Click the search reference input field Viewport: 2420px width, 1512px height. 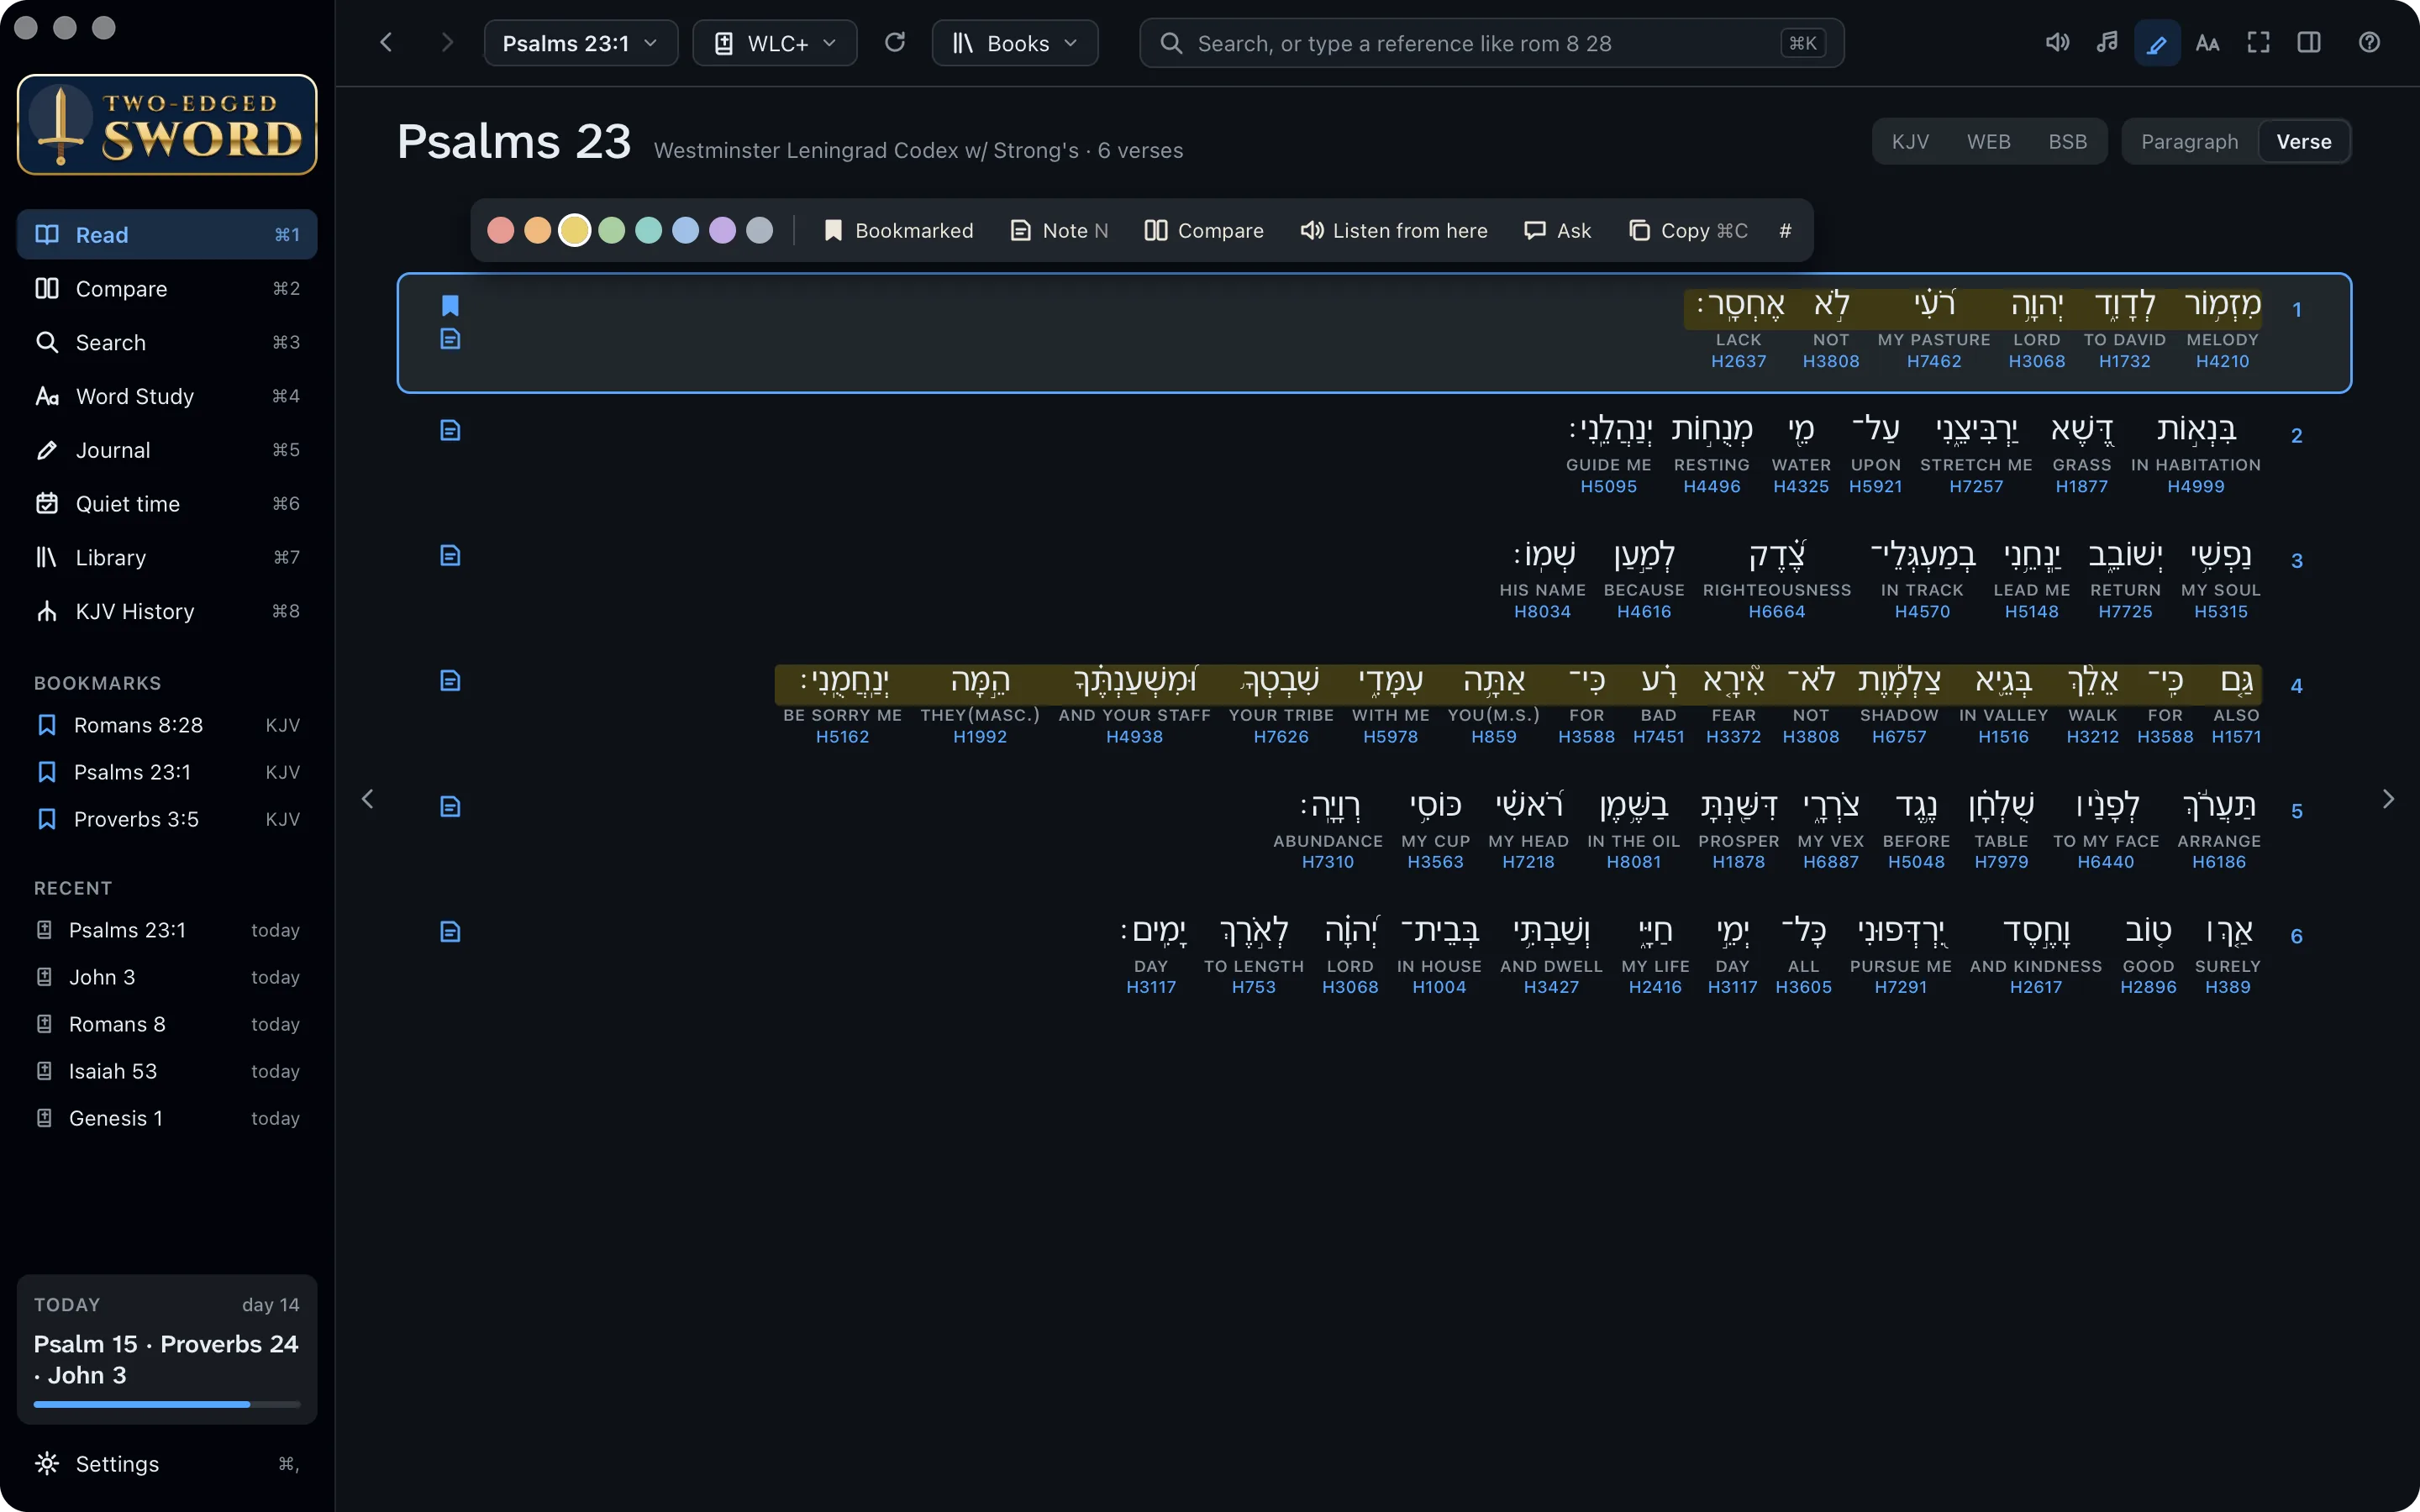click(1491, 43)
